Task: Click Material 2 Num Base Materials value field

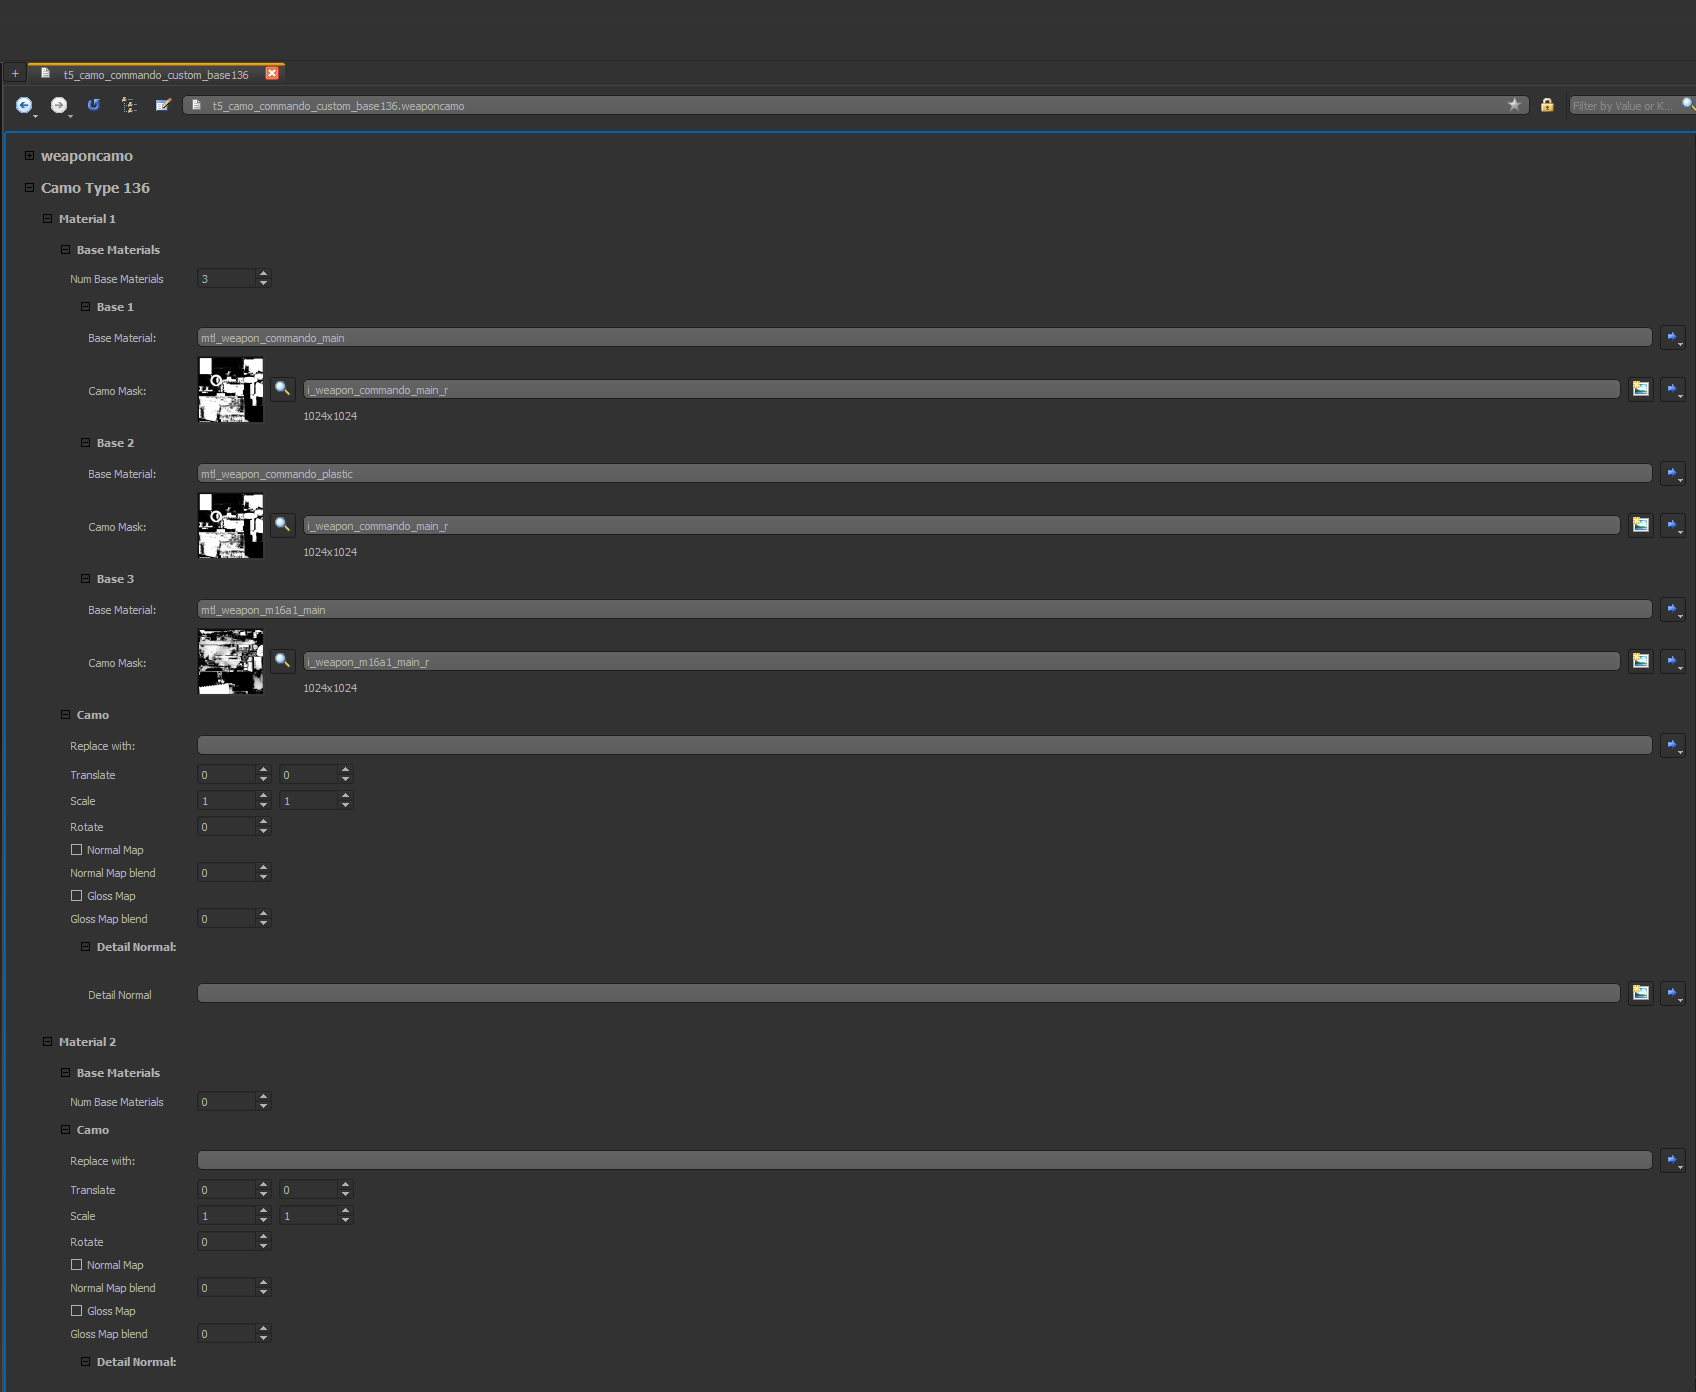Action: 227,1101
